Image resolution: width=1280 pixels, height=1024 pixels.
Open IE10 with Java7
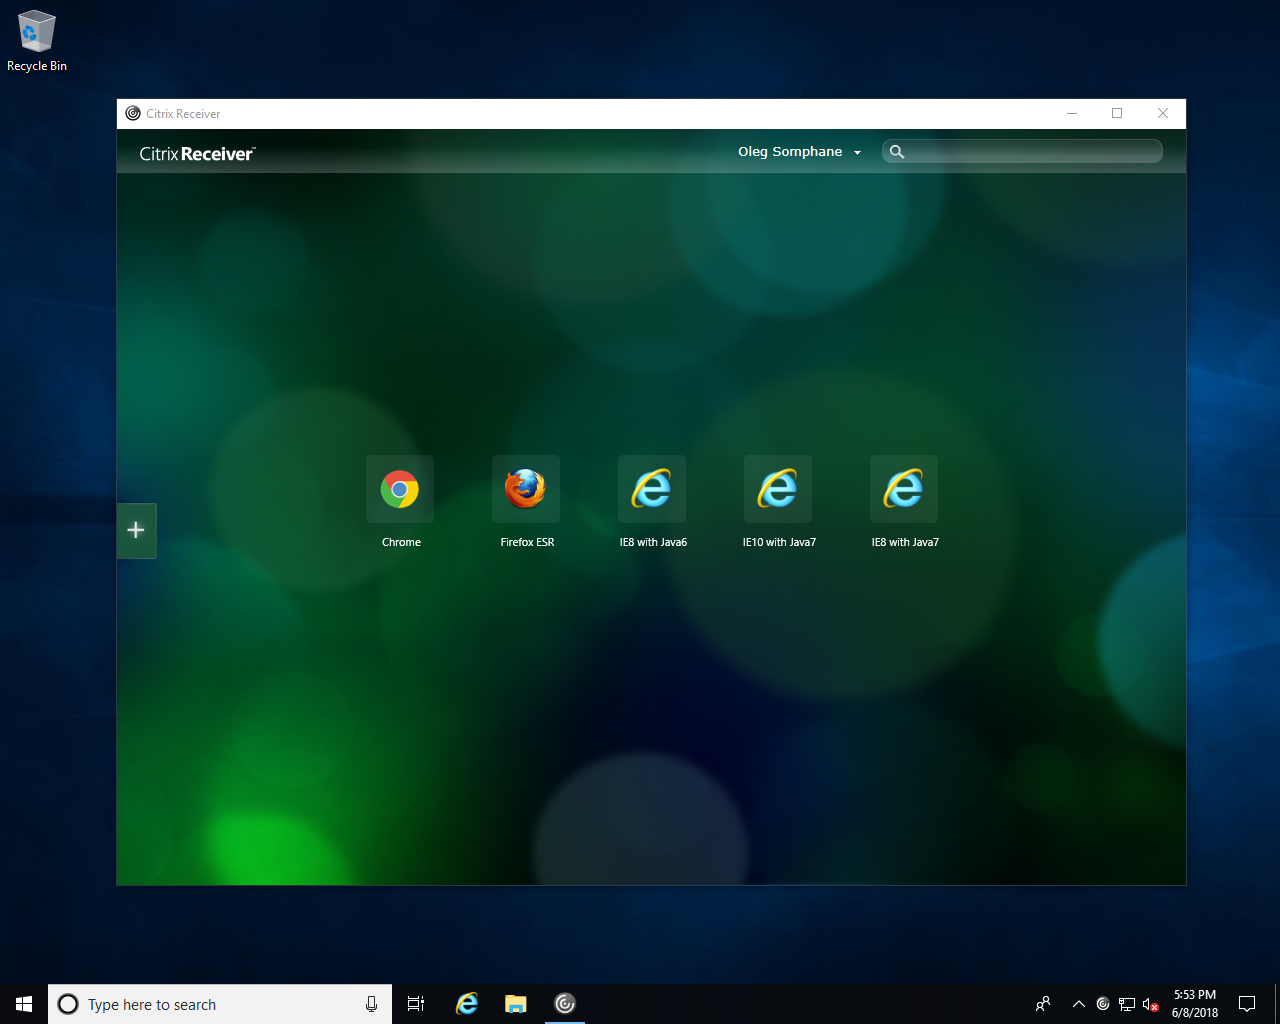[778, 489]
